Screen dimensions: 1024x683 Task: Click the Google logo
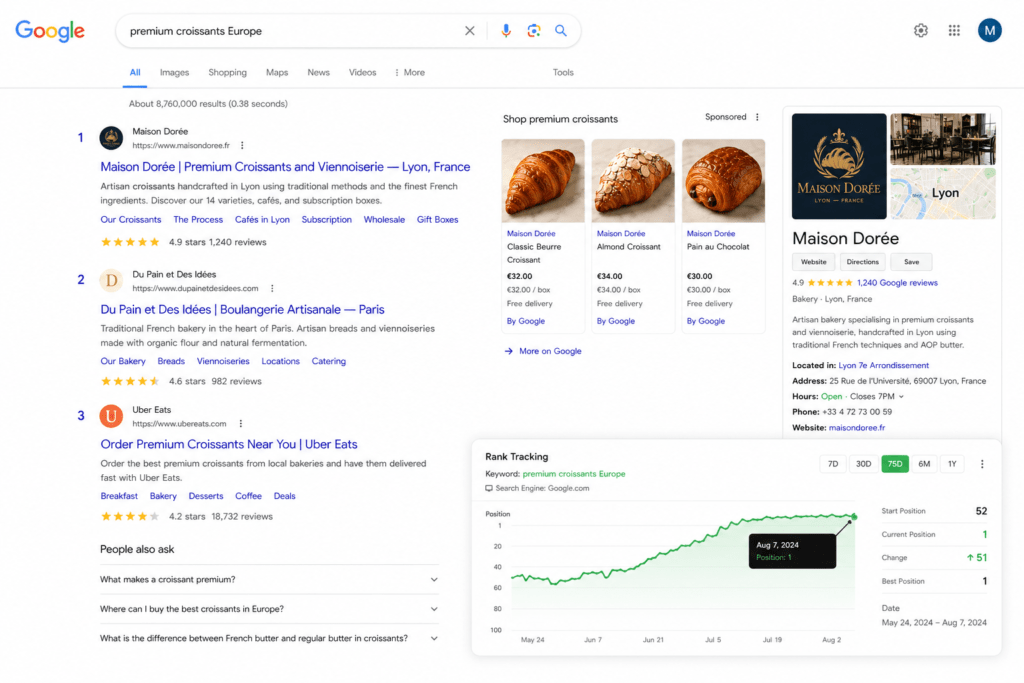[50, 31]
